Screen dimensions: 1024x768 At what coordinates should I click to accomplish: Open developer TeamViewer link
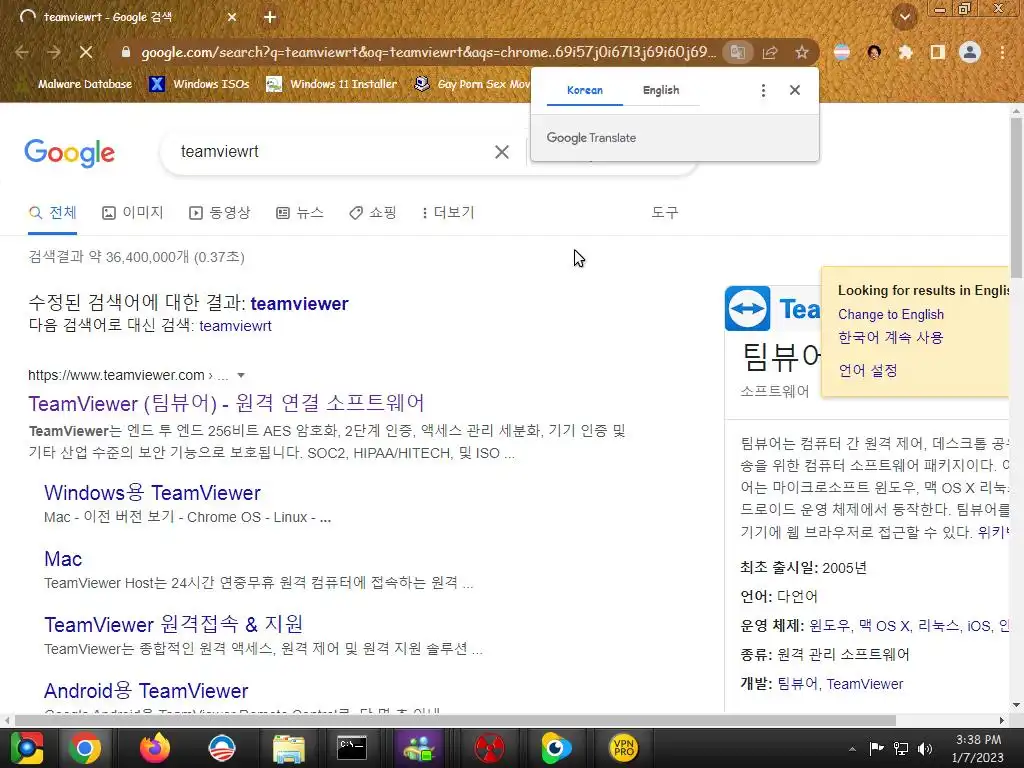865,684
